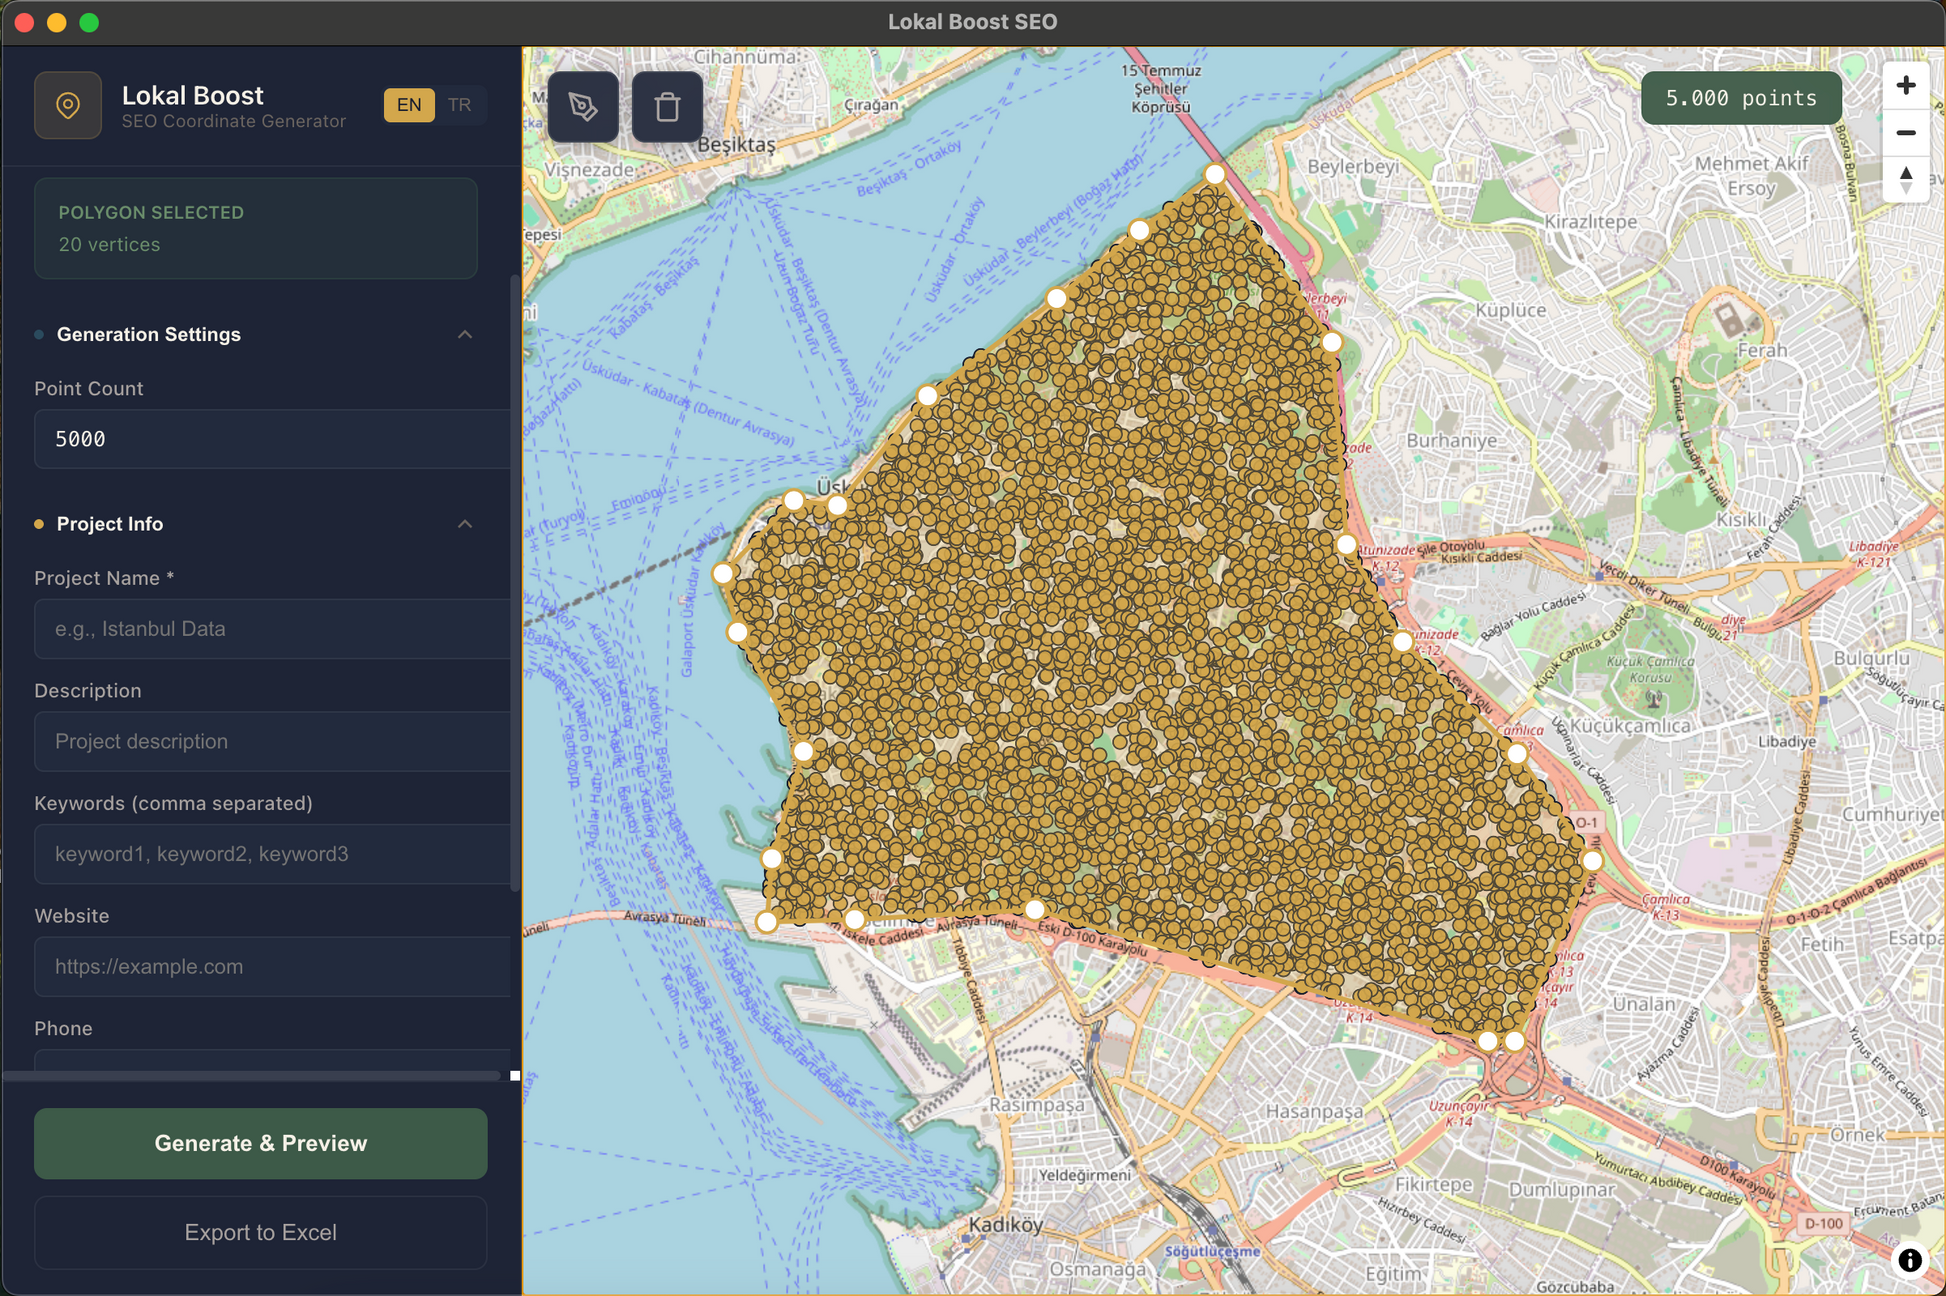Image resolution: width=1946 pixels, height=1296 pixels.
Task: Click the trash delete polygon icon
Action: point(667,106)
